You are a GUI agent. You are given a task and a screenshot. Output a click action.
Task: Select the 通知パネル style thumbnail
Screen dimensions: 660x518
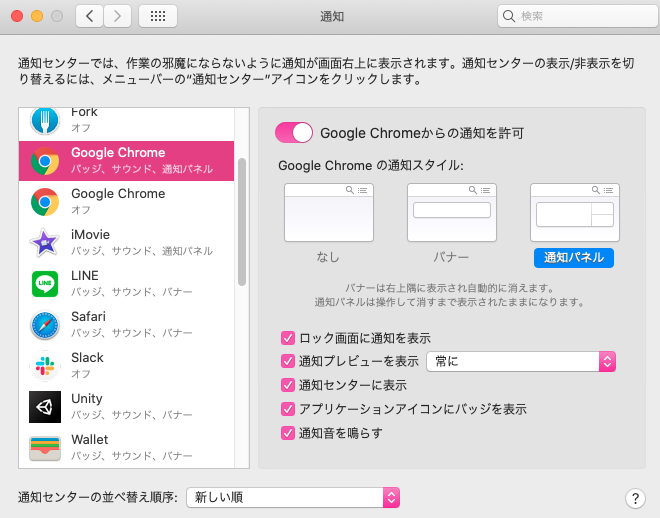click(575, 213)
